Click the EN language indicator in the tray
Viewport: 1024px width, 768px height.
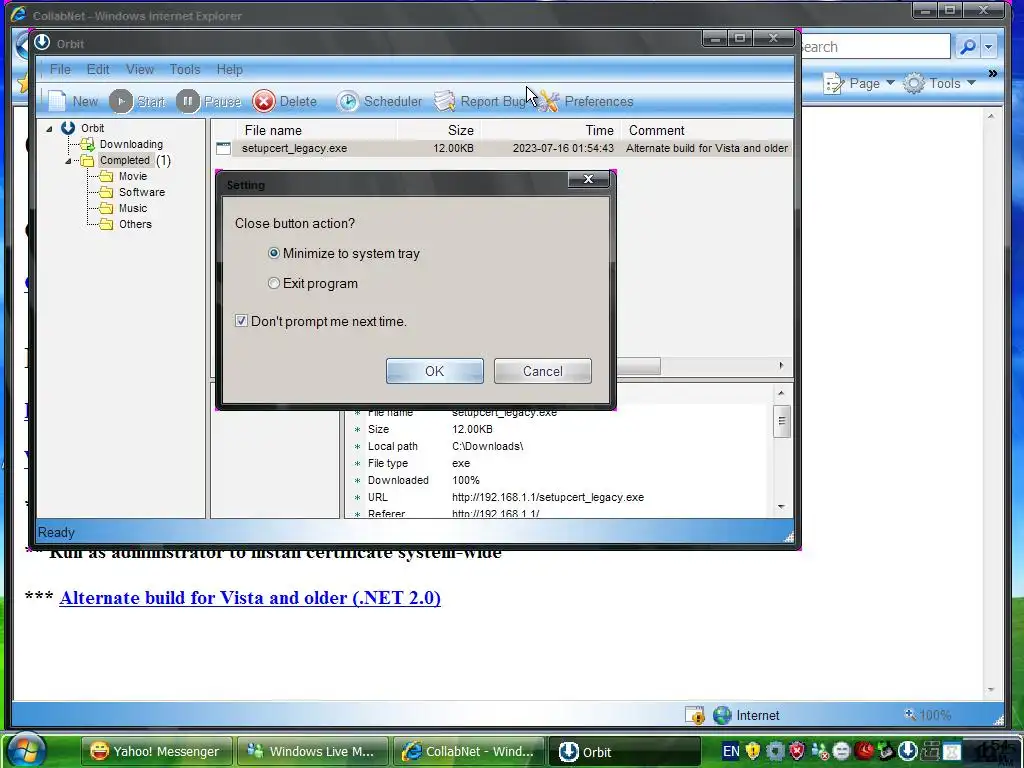(x=731, y=751)
